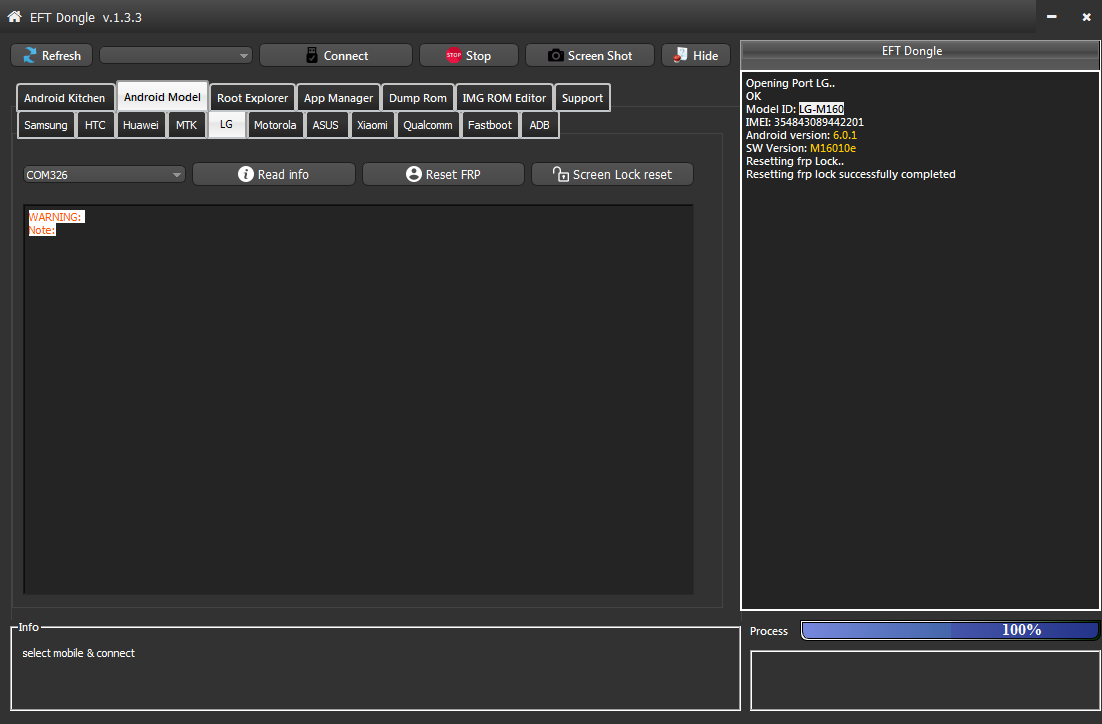The width and height of the screenshot is (1102, 724).
Task: Close the EFT Dongle window
Action: [x=1086, y=17]
